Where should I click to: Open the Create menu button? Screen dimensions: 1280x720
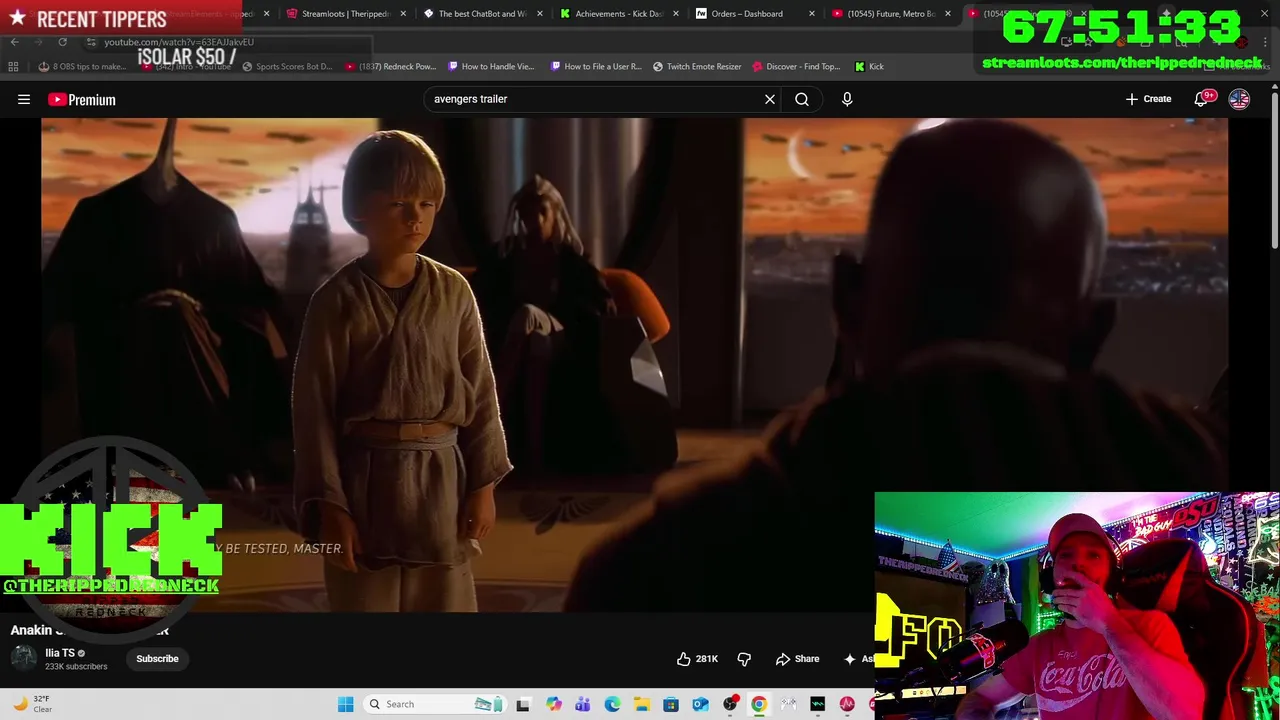tap(1148, 99)
